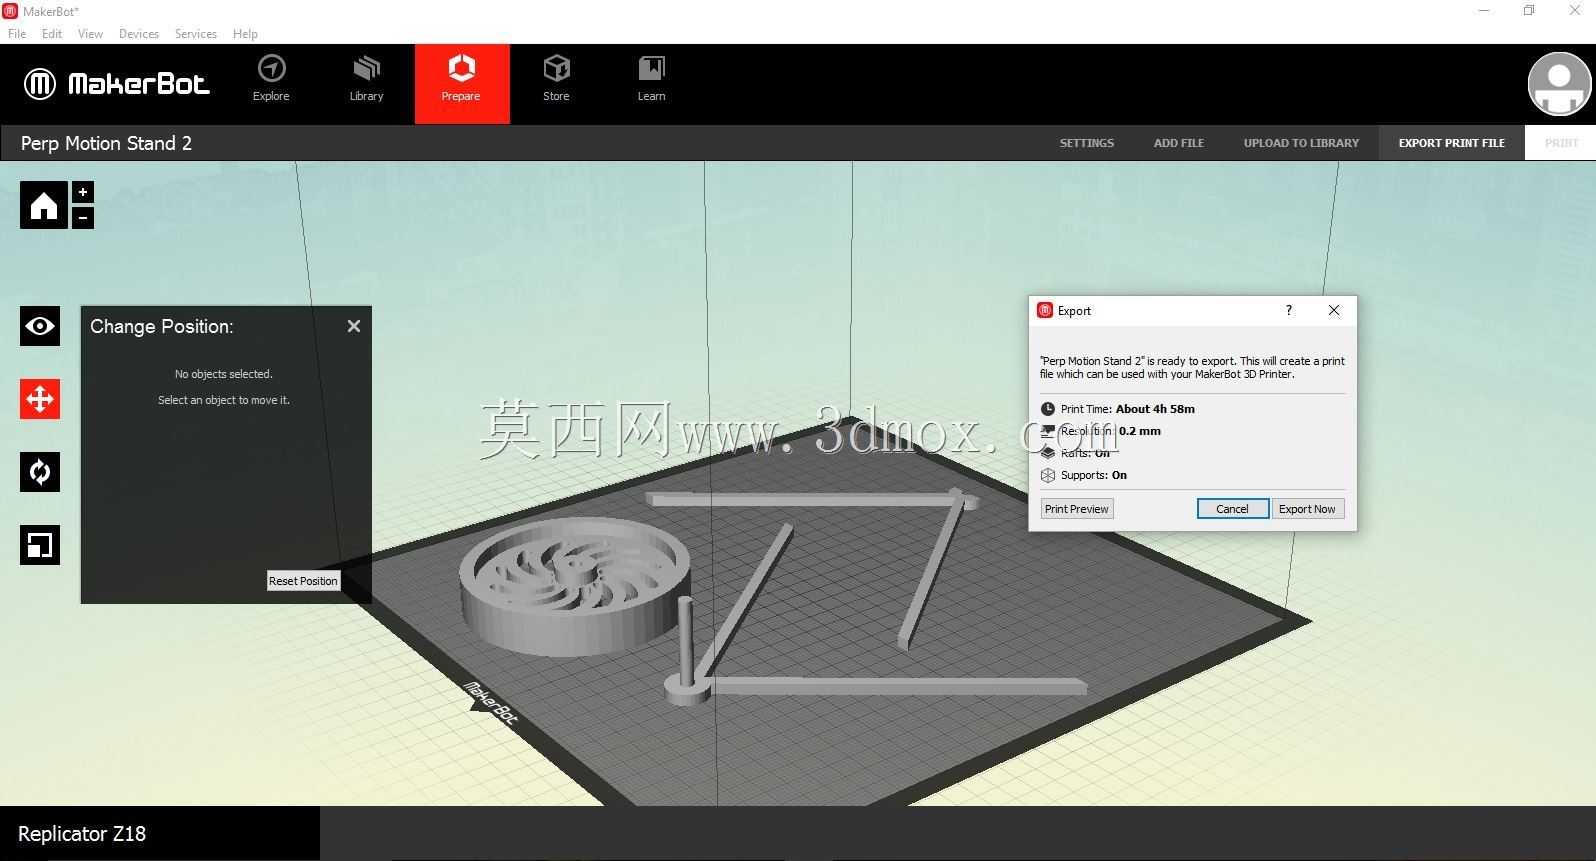Close the Export dialog with X
This screenshot has width=1596, height=861.
point(1334,310)
